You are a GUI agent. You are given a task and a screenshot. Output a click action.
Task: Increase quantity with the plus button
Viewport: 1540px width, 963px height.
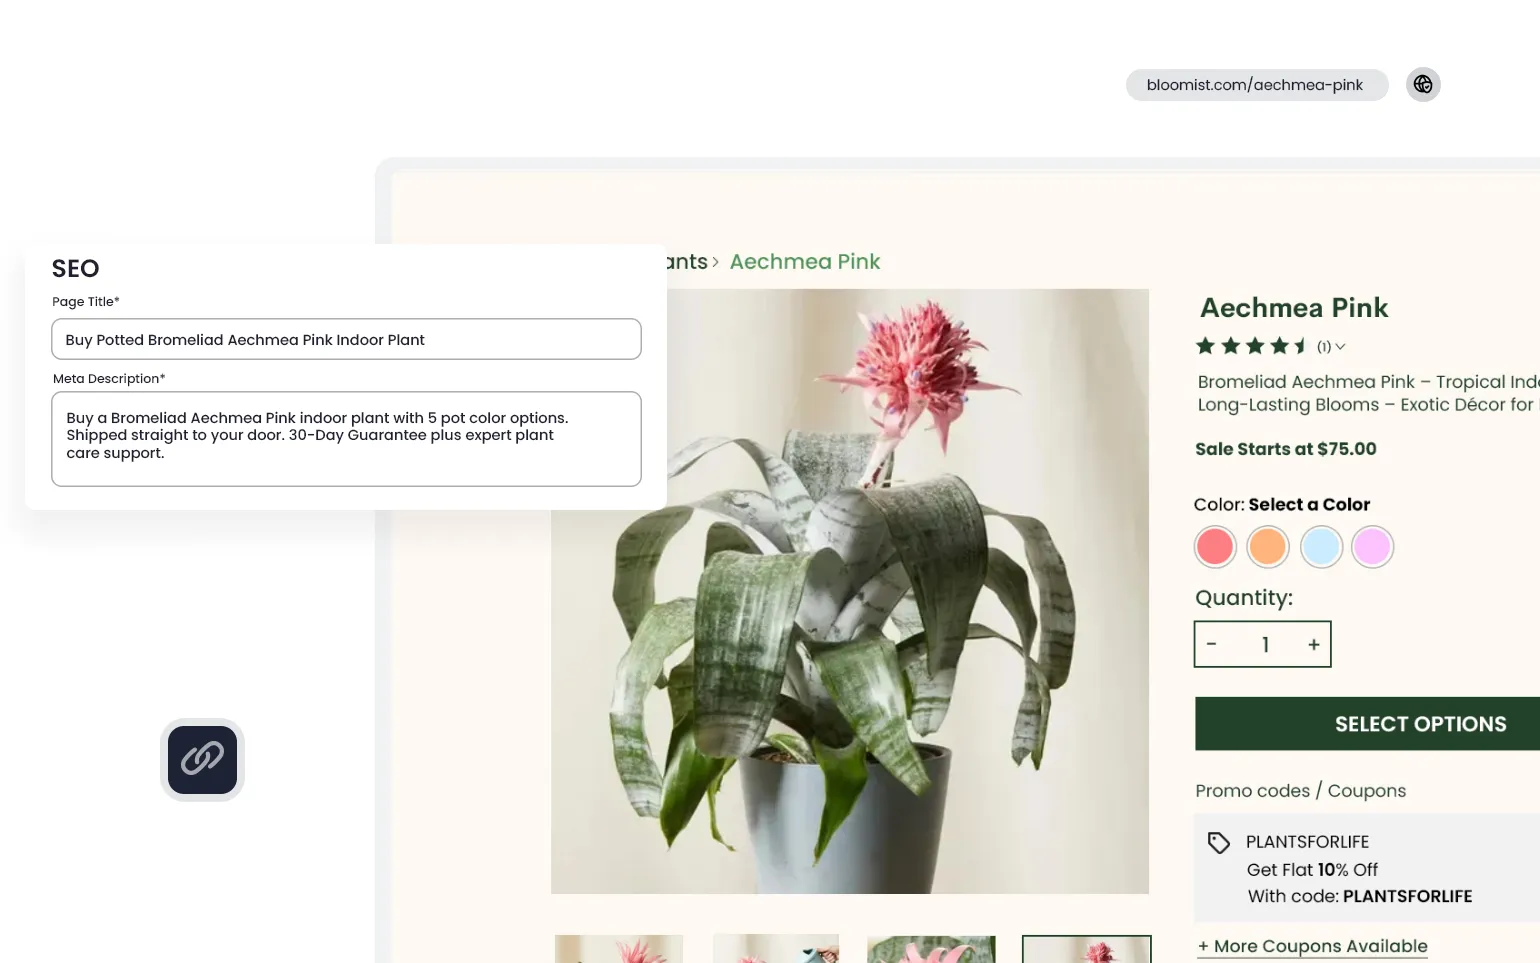point(1314,645)
